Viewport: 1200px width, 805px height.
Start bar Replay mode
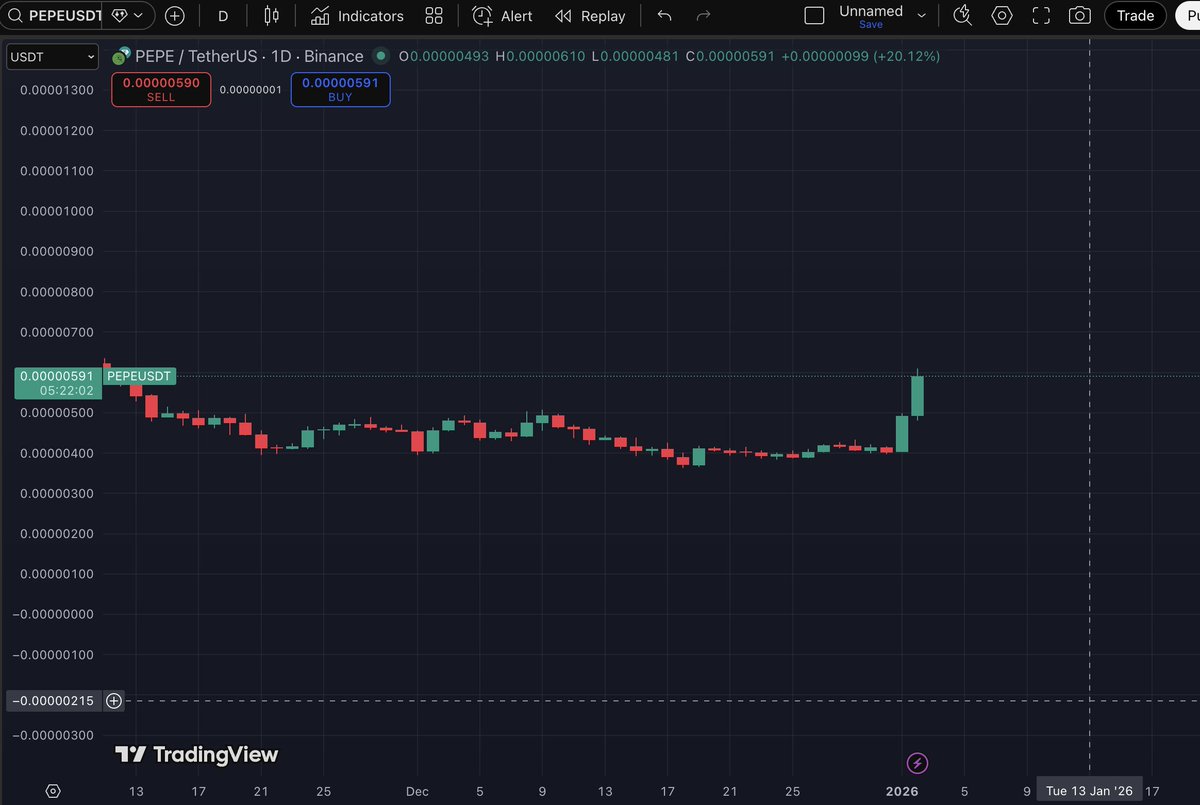pyautogui.click(x=590, y=16)
